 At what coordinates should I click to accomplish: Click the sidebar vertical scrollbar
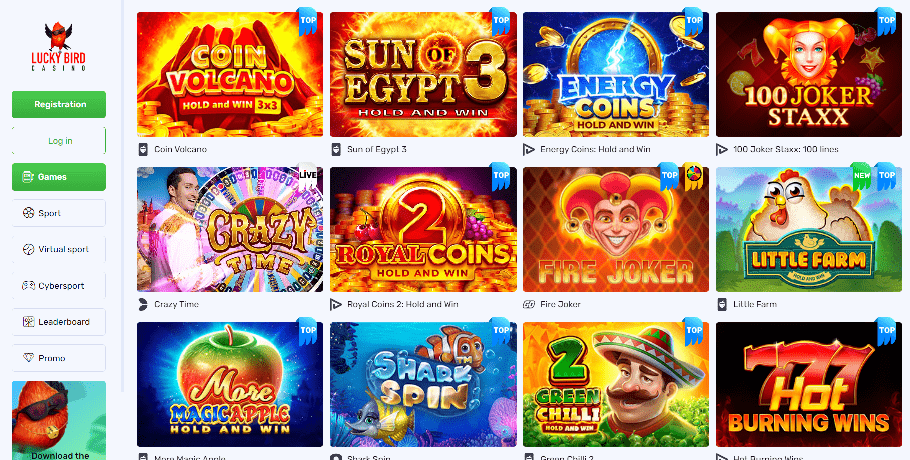click(122, 195)
